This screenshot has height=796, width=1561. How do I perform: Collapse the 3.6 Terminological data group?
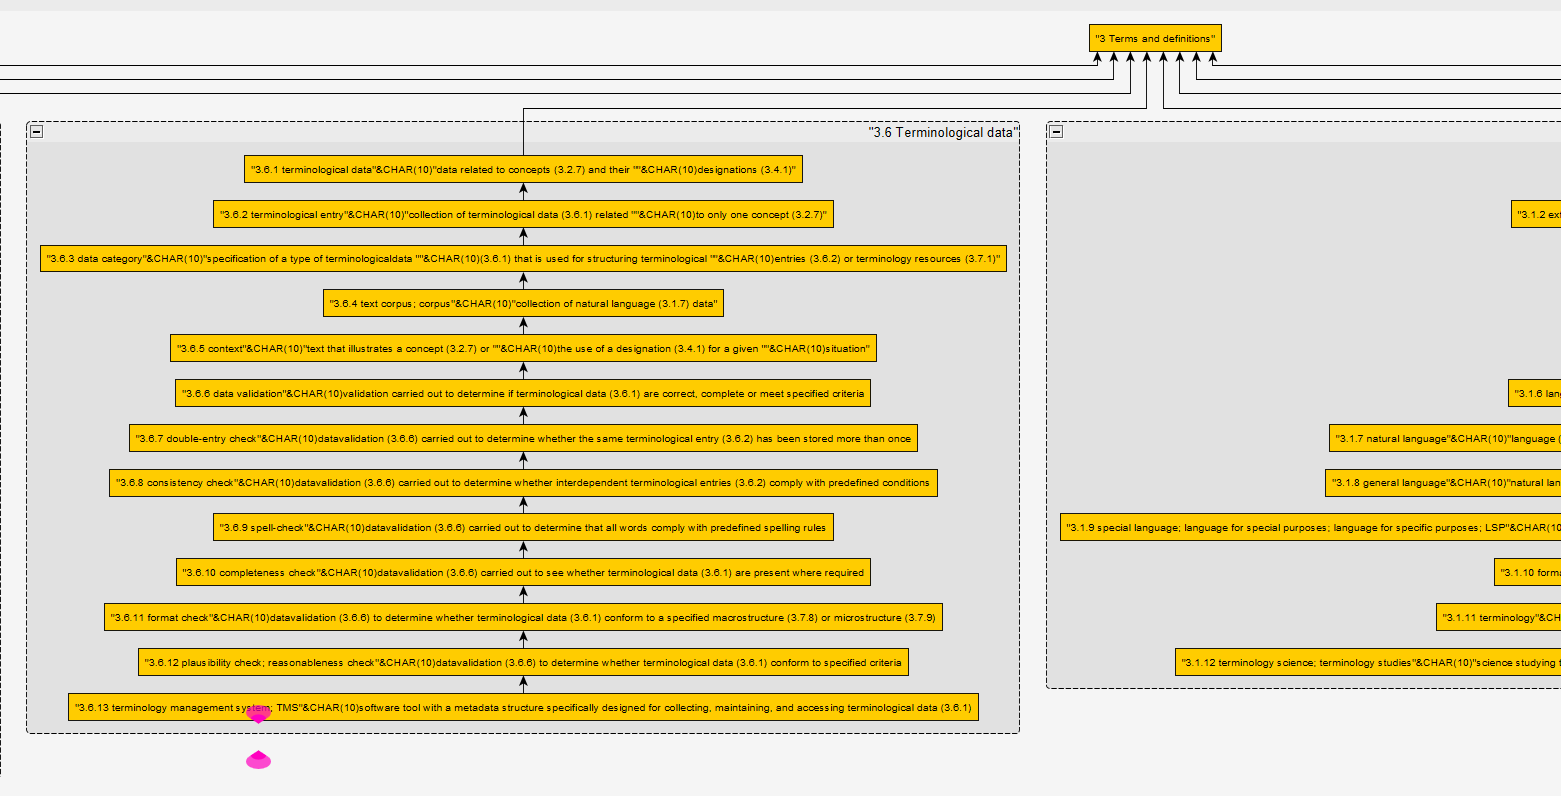37,131
